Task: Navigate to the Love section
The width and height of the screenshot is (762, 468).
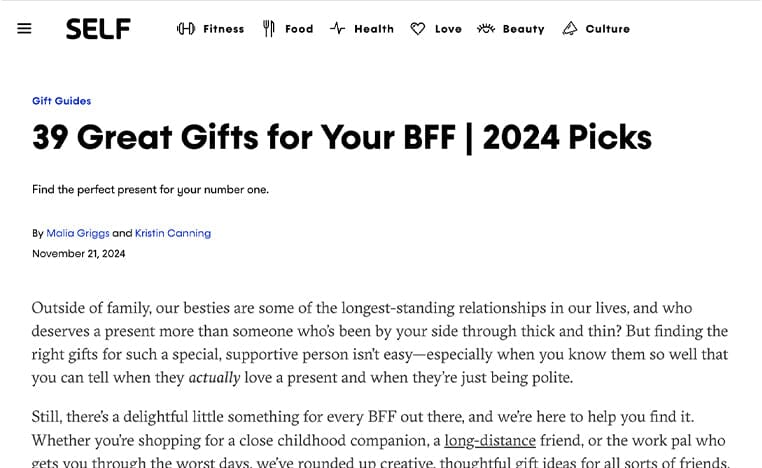Action: coord(448,29)
